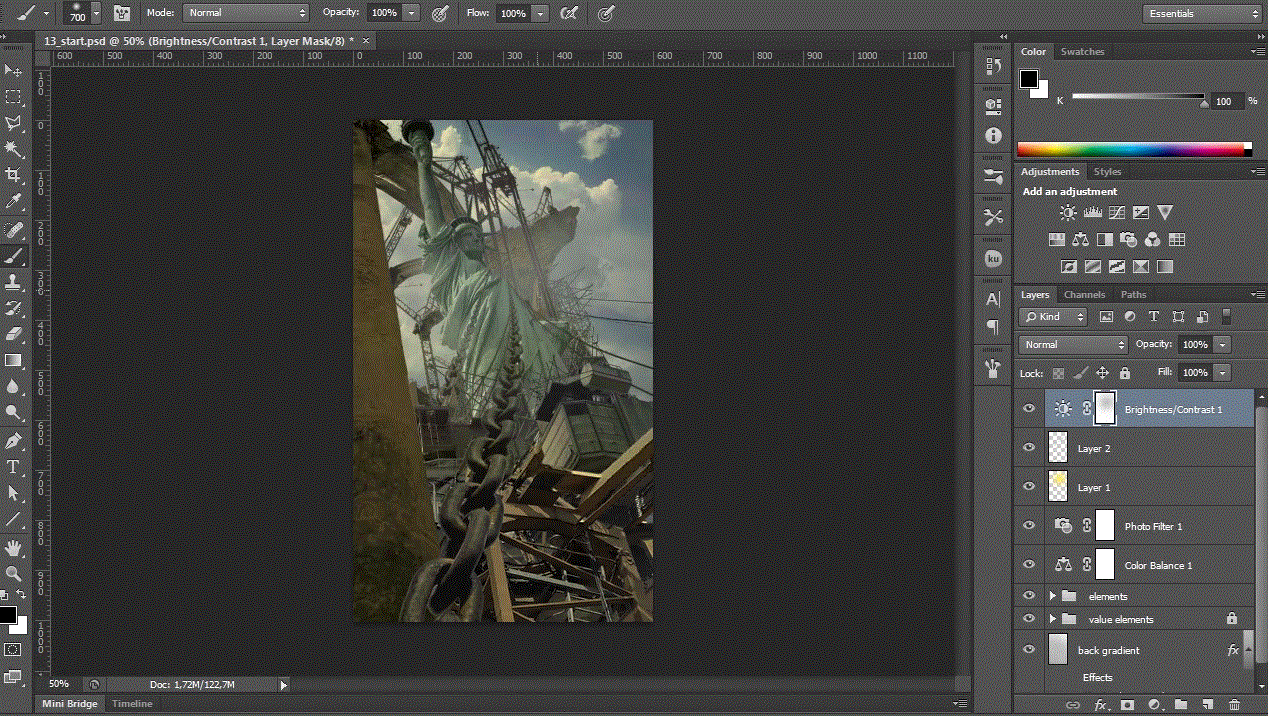Select the Move tool

(14, 70)
